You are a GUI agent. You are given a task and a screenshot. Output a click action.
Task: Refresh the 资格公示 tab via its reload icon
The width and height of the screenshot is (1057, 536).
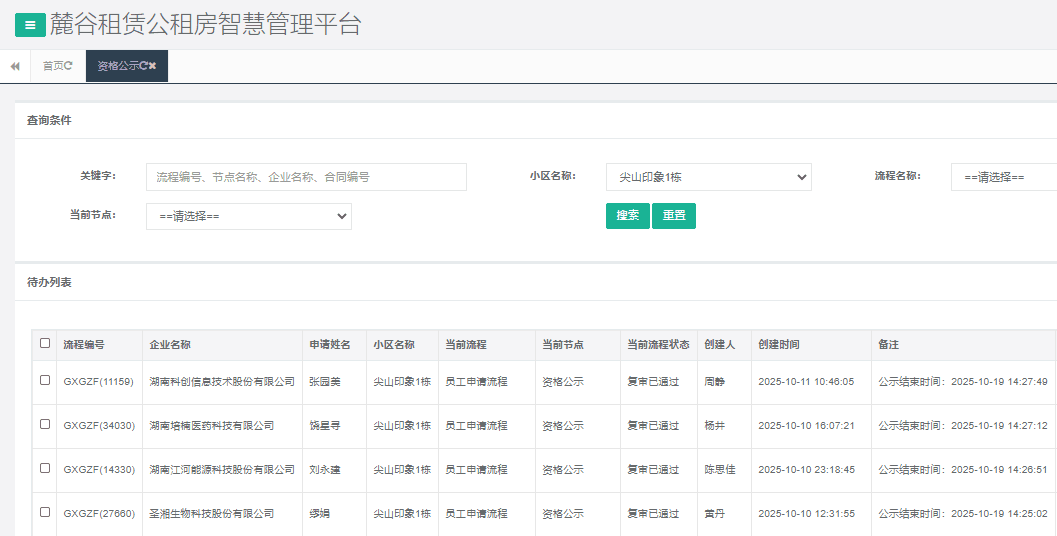click(143, 66)
